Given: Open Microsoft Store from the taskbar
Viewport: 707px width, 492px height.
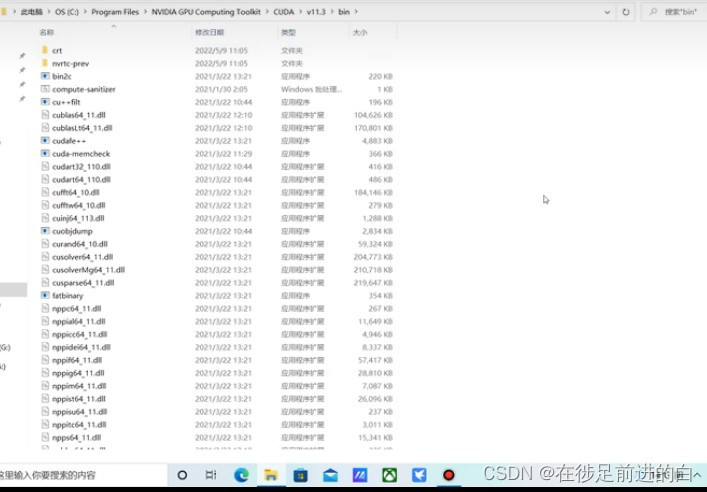Looking at the screenshot, I should (300, 475).
